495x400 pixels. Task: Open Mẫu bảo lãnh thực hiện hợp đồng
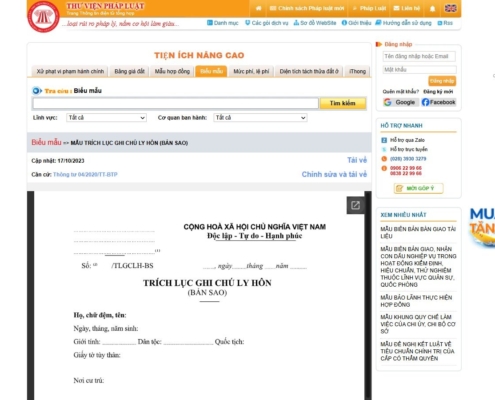pos(416,301)
